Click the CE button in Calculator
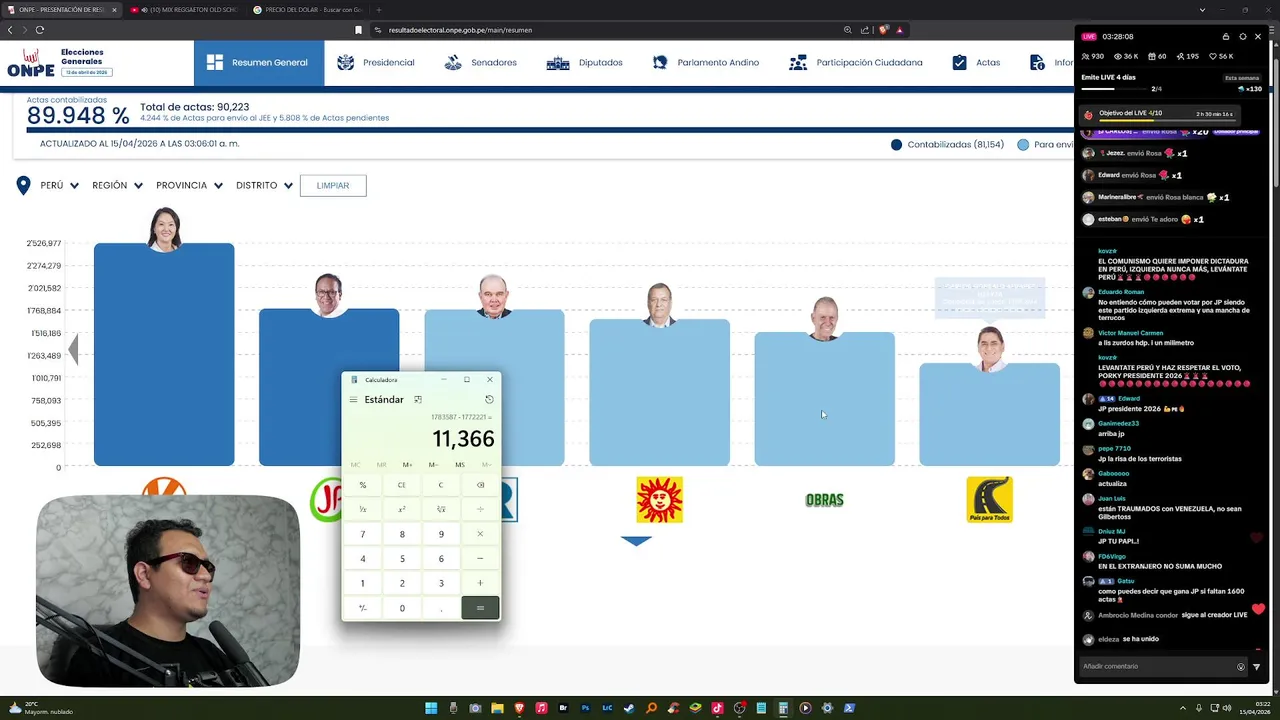The image size is (1280, 720). click(402, 485)
